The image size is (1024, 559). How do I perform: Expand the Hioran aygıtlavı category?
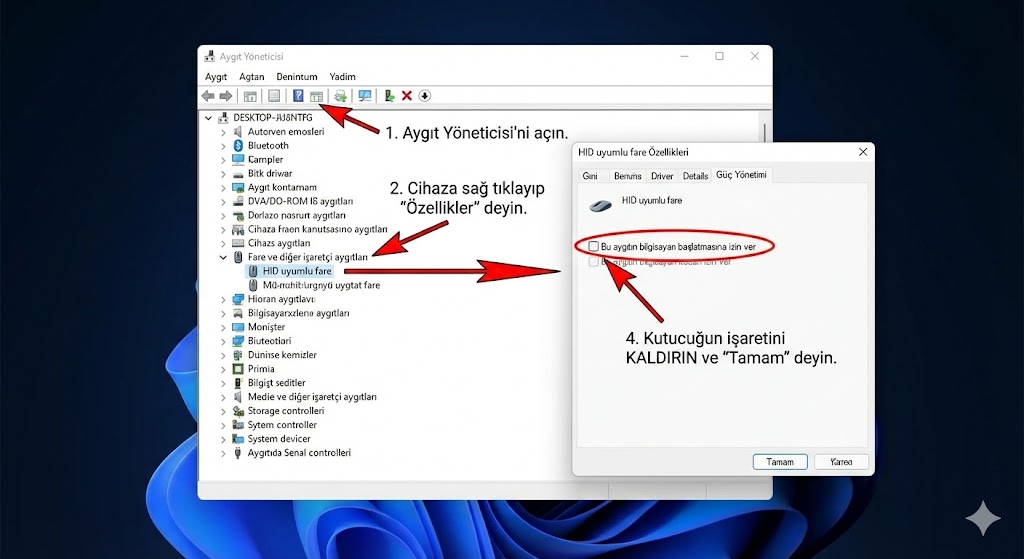click(x=223, y=299)
